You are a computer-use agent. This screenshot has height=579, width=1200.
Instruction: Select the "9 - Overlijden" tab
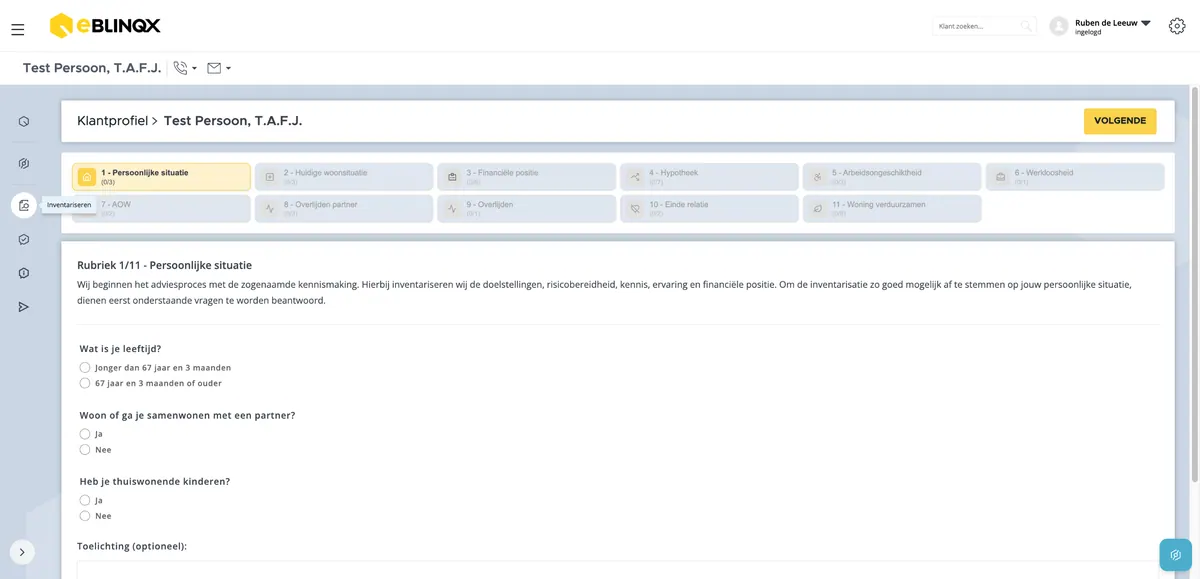pyautogui.click(x=527, y=209)
